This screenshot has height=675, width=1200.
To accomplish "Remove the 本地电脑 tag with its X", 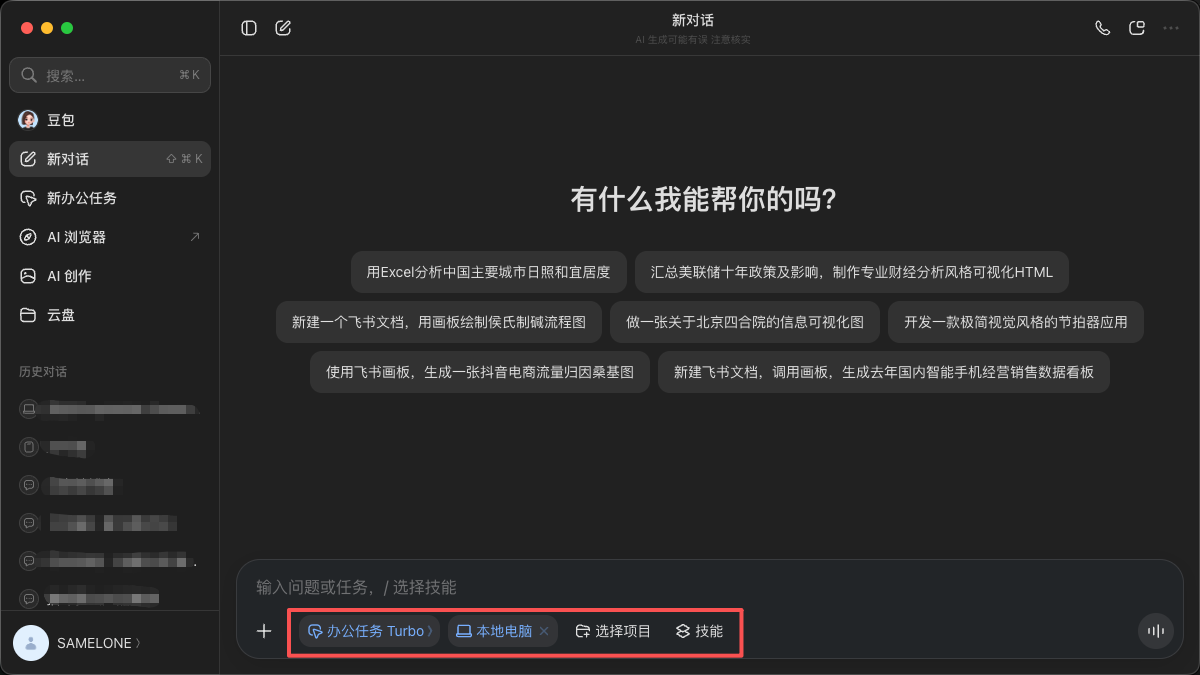I will [544, 631].
